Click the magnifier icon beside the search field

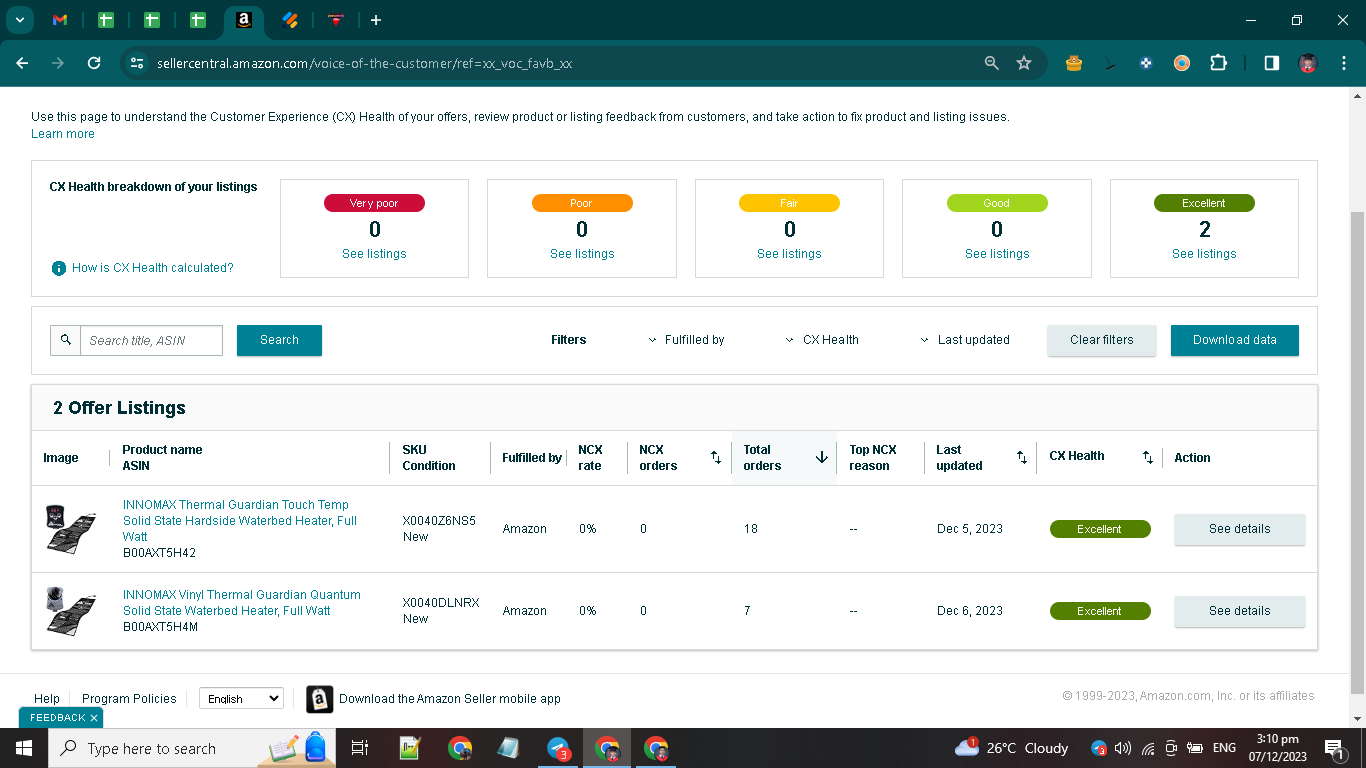point(66,340)
